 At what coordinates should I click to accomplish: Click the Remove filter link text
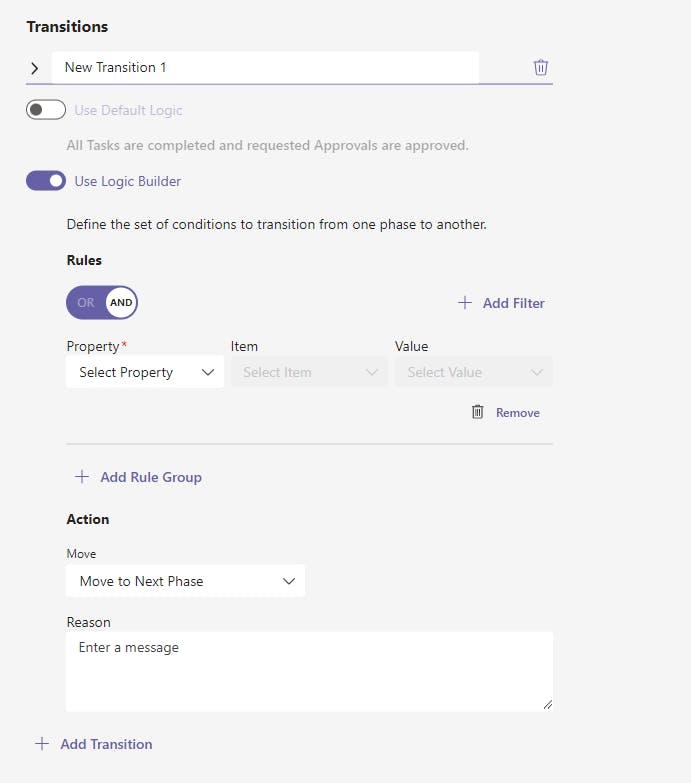(x=517, y=412)
